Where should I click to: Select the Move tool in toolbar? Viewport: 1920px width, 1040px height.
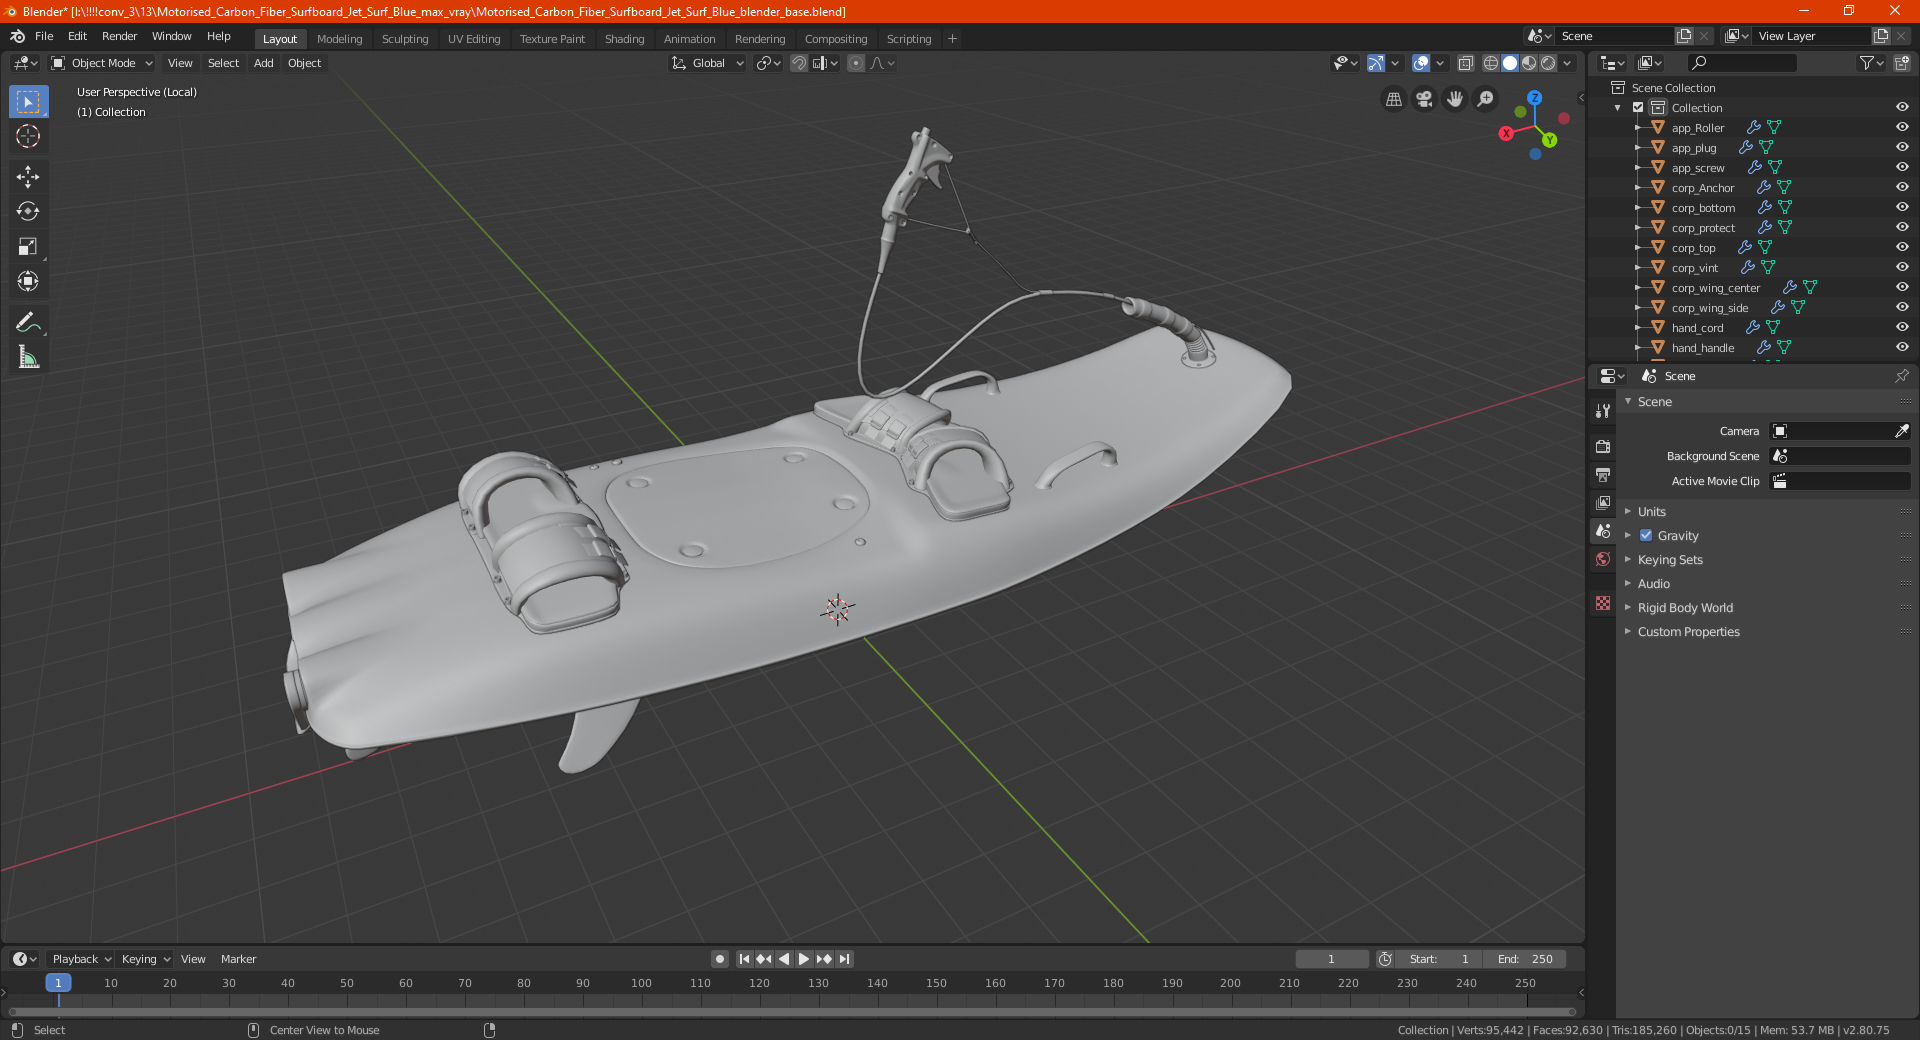click(28, 177)
